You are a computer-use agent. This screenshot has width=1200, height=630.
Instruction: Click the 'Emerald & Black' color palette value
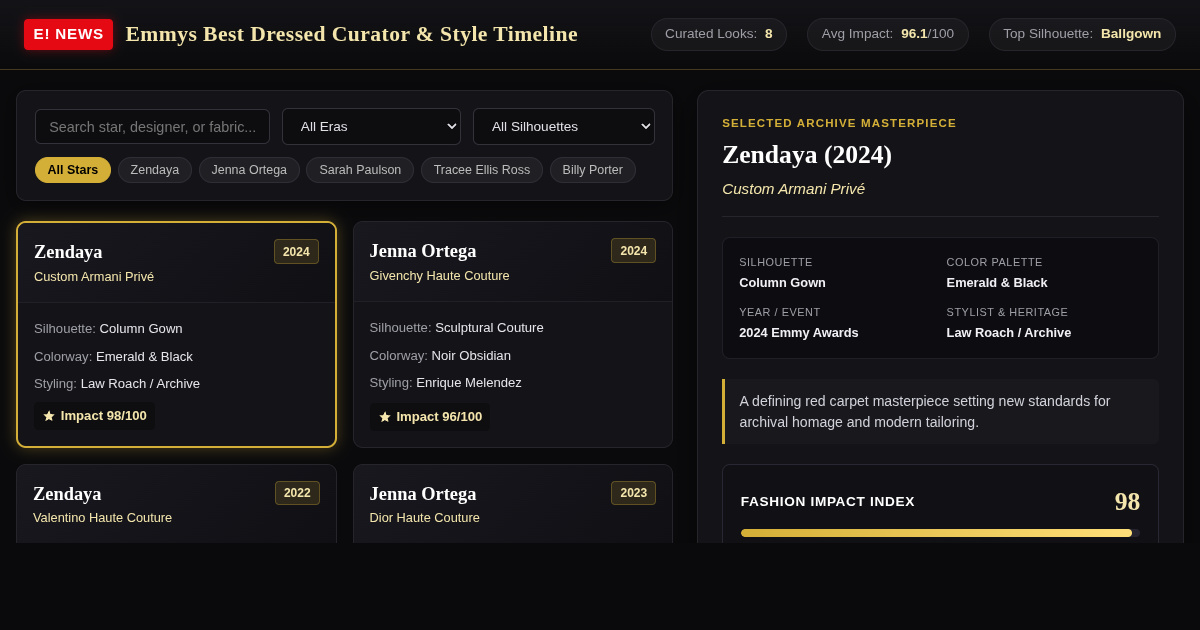997,283
